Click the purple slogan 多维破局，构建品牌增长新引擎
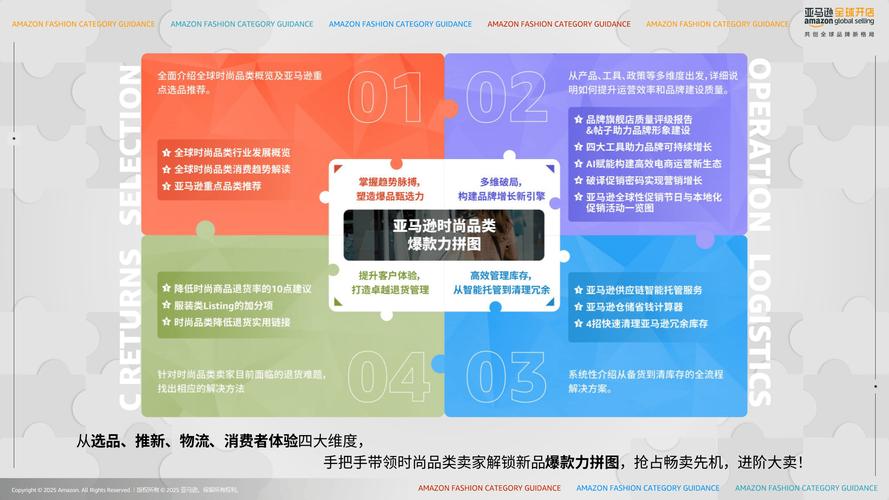The height and width of the screenshot is (500, 889). pos(501,189)
